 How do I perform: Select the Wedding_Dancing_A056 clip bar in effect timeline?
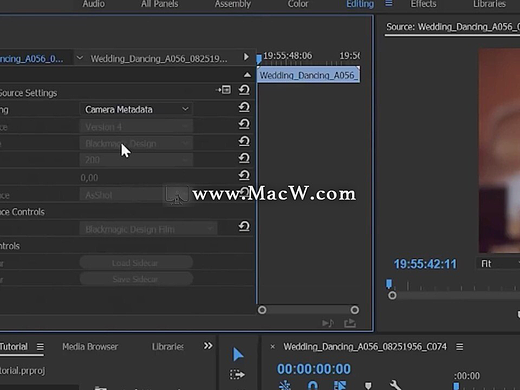pyautogui.click(x=308, y=75)
